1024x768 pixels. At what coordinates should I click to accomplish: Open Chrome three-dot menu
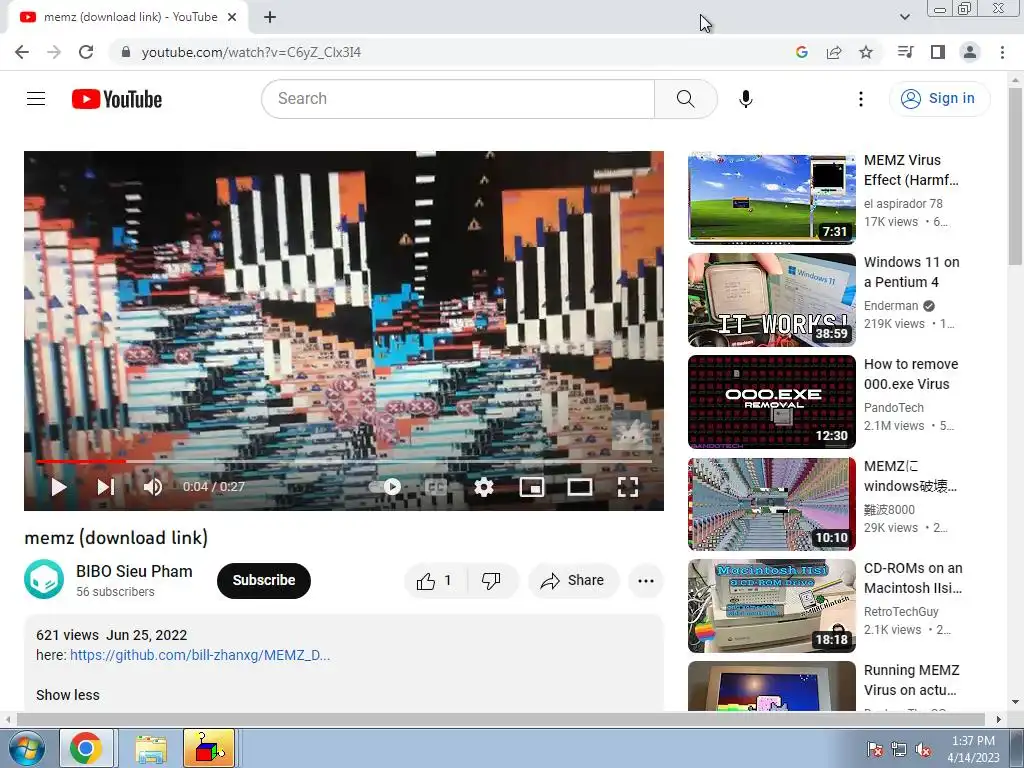pos(1002,52)
